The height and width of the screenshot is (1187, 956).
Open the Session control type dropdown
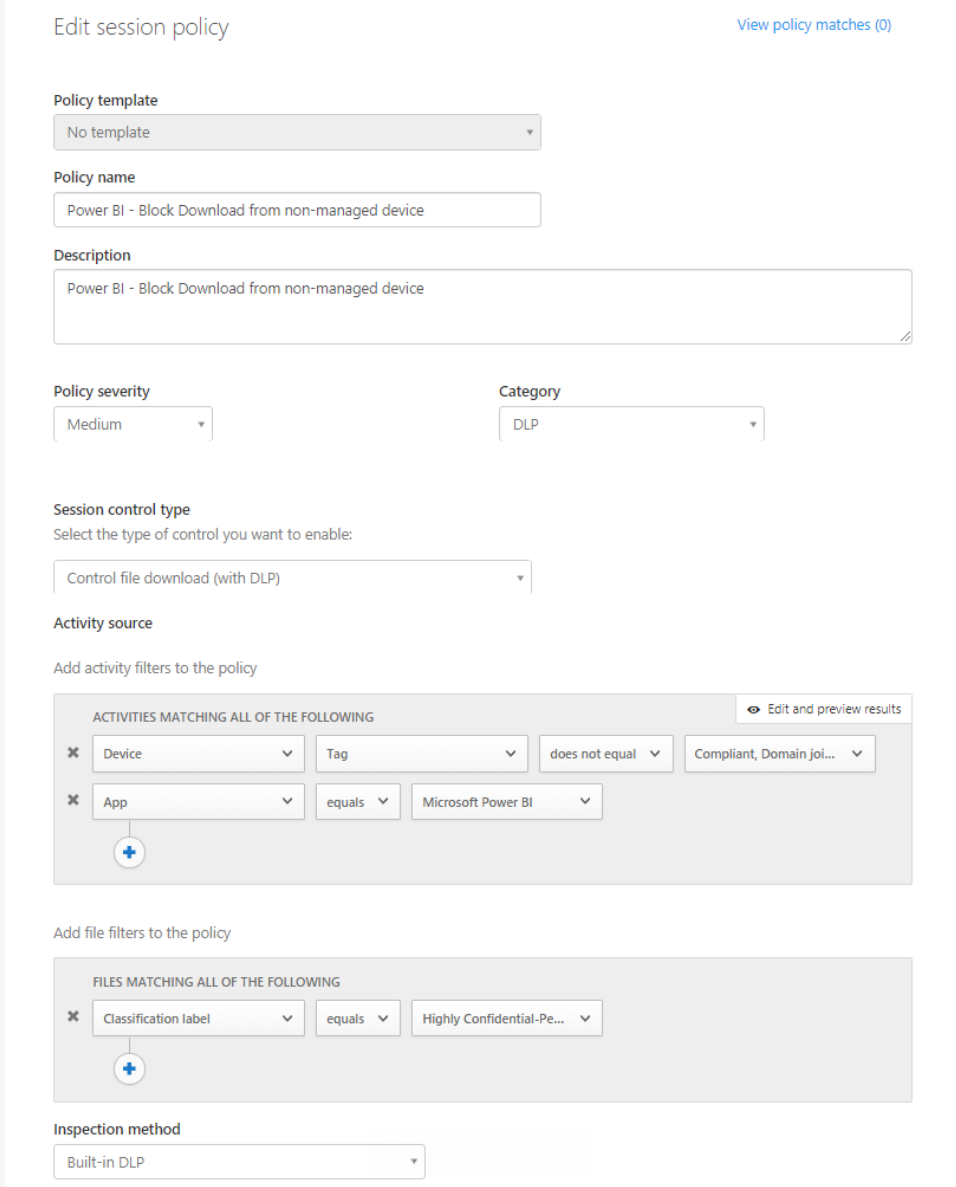tap(292, 577)
